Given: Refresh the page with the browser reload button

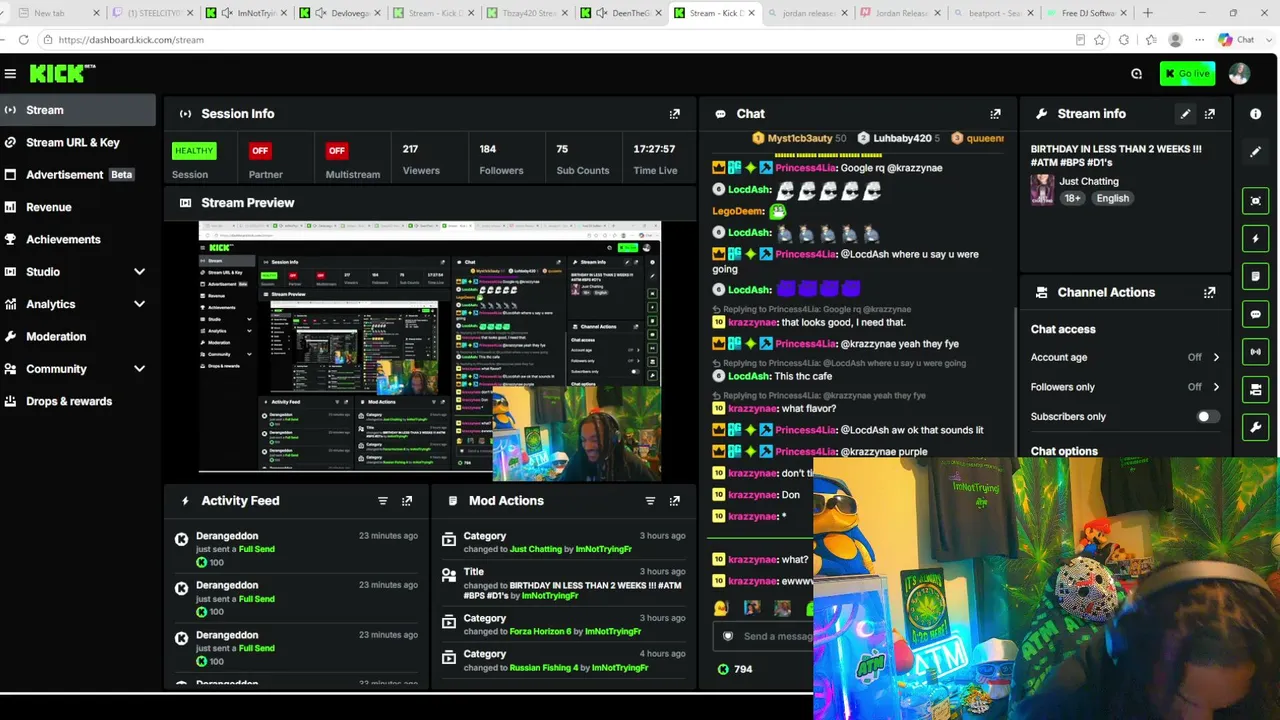Looking at the screenshot, I should pyautogui.click(x=23, y=40).
